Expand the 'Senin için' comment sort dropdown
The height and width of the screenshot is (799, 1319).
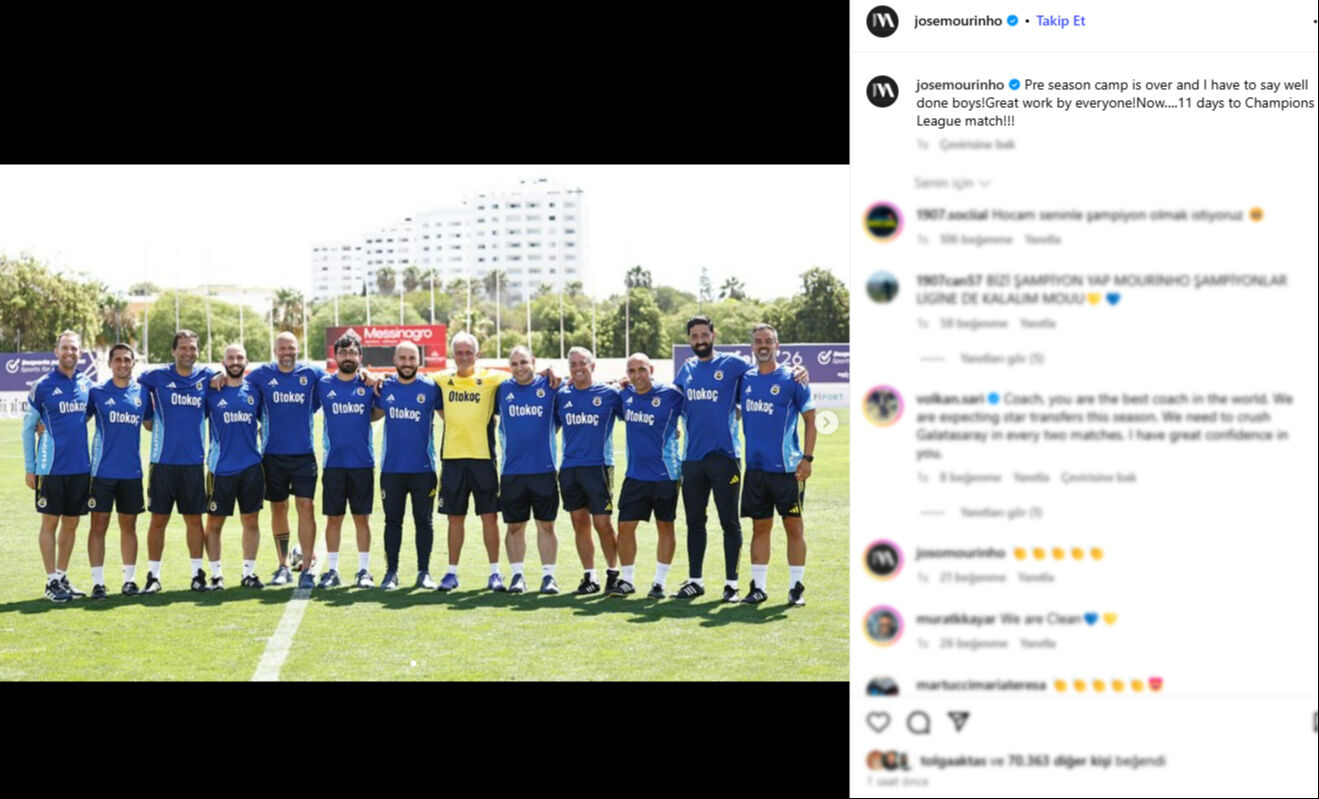click(x=952, y=183)
